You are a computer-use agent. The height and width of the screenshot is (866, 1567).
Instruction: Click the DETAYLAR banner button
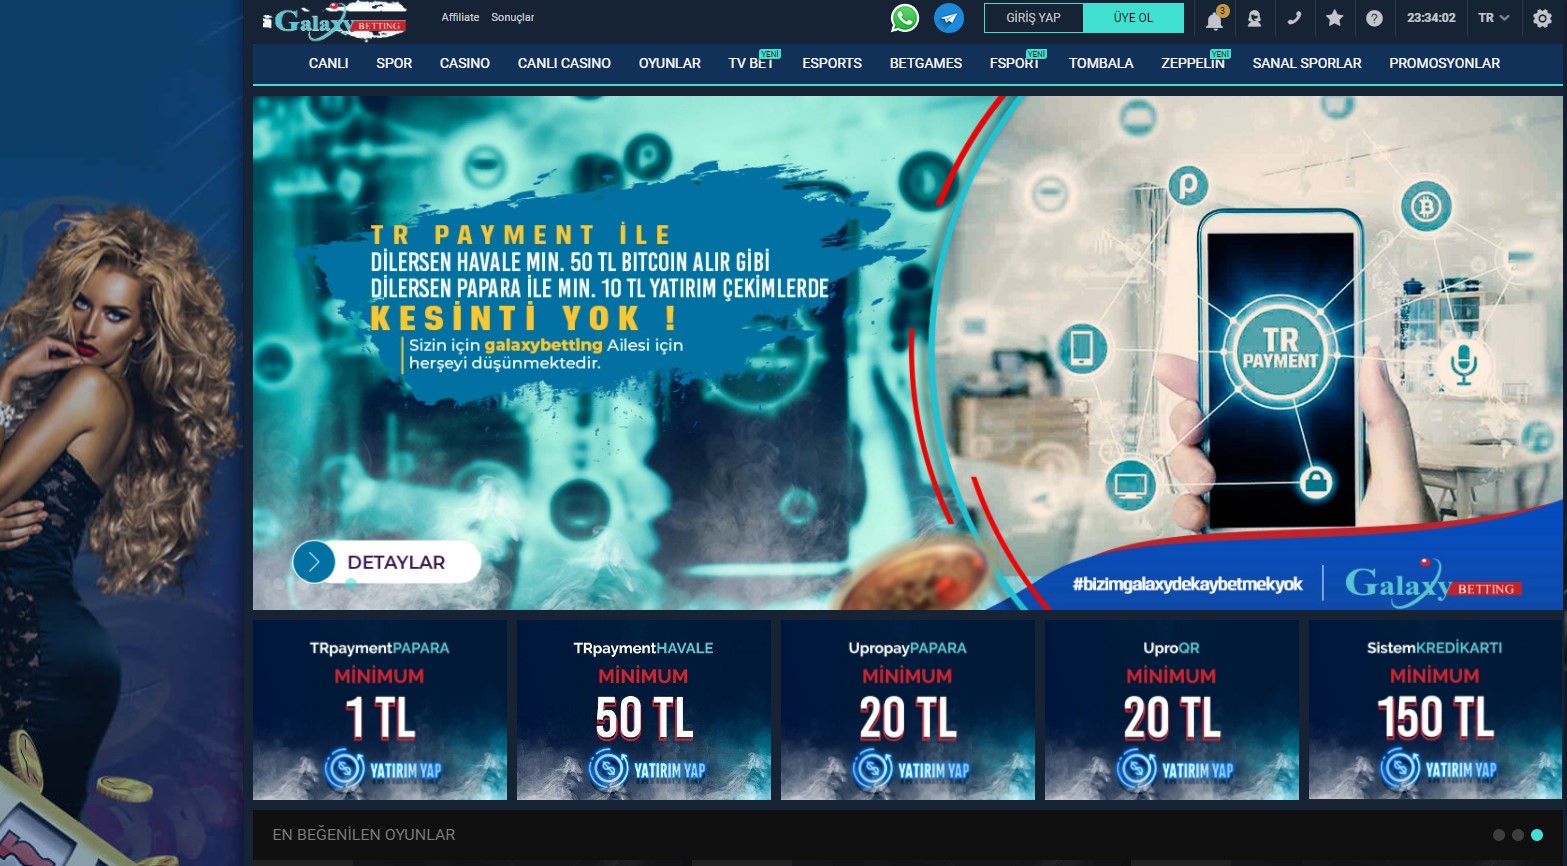tap(386, 562)
